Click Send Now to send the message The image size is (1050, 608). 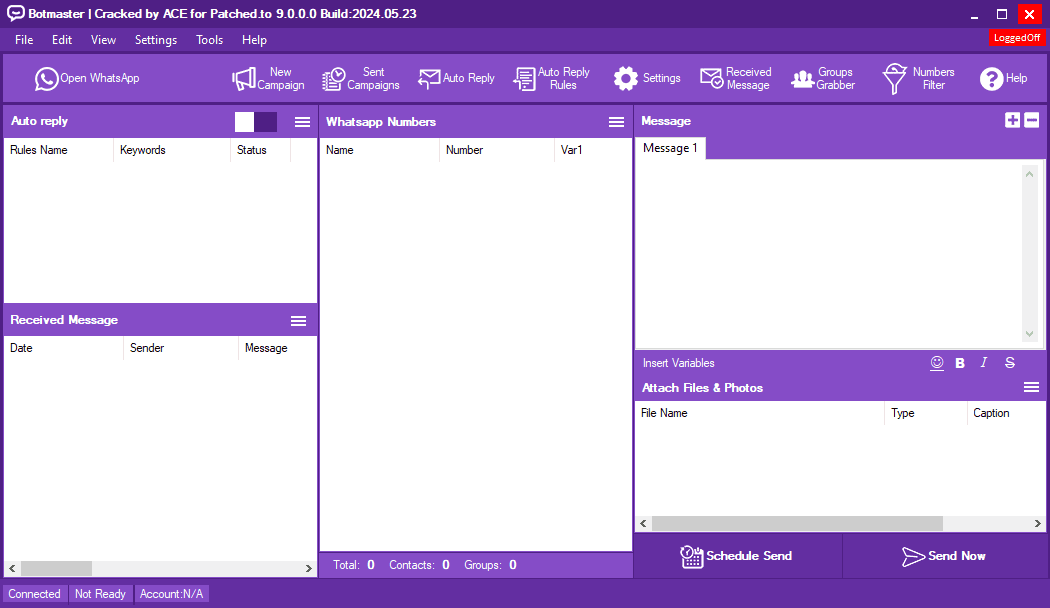pos(945,556)
